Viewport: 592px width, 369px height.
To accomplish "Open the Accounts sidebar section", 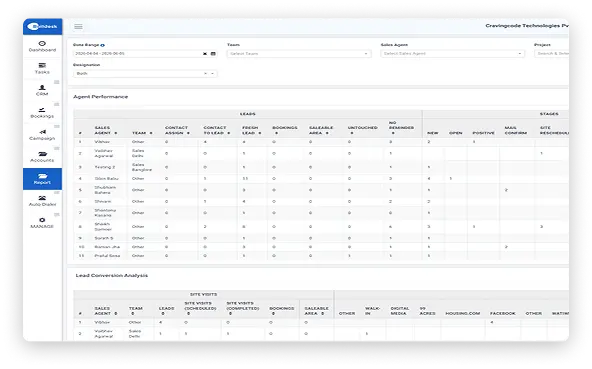I will tap(42, 157).
